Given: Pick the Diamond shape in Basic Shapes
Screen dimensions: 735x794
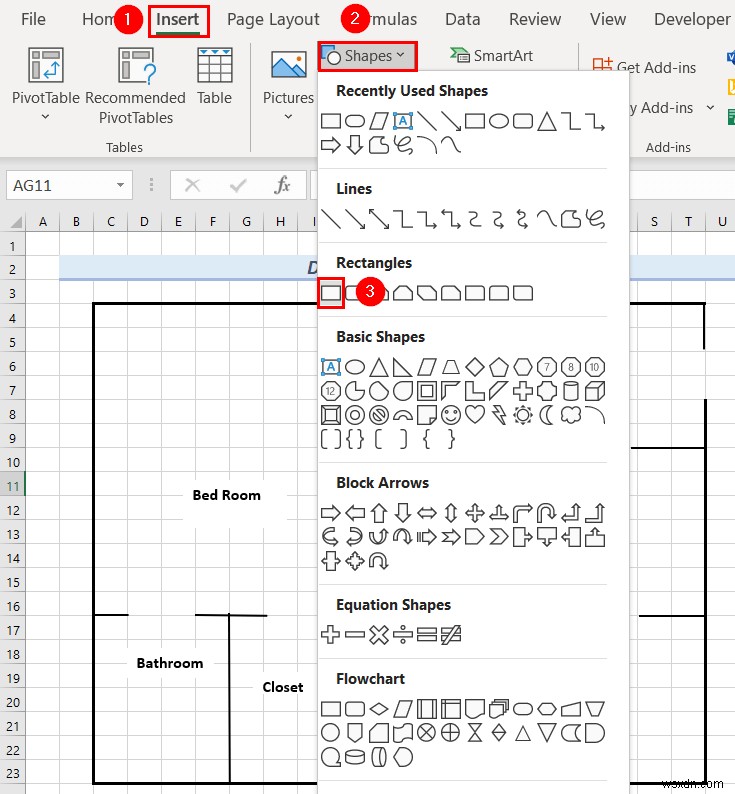Looking at the screenshot, I should pos(475,367).
